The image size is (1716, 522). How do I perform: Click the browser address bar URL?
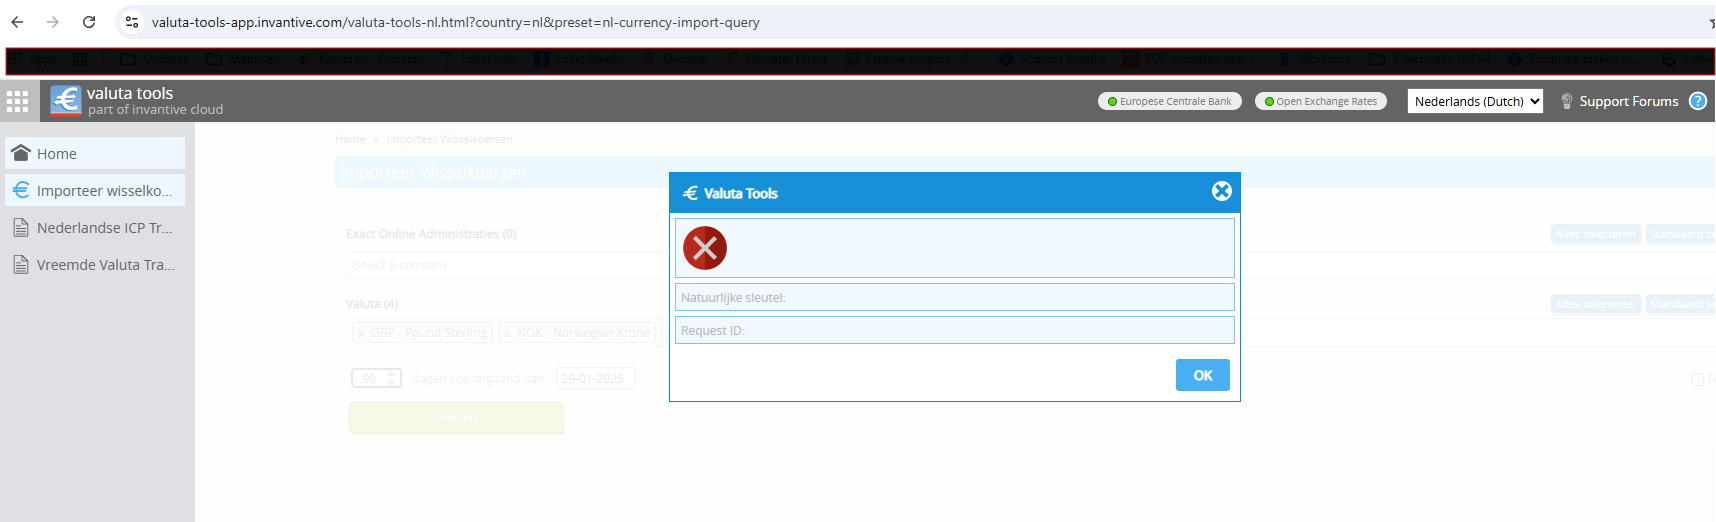(455, 22)
